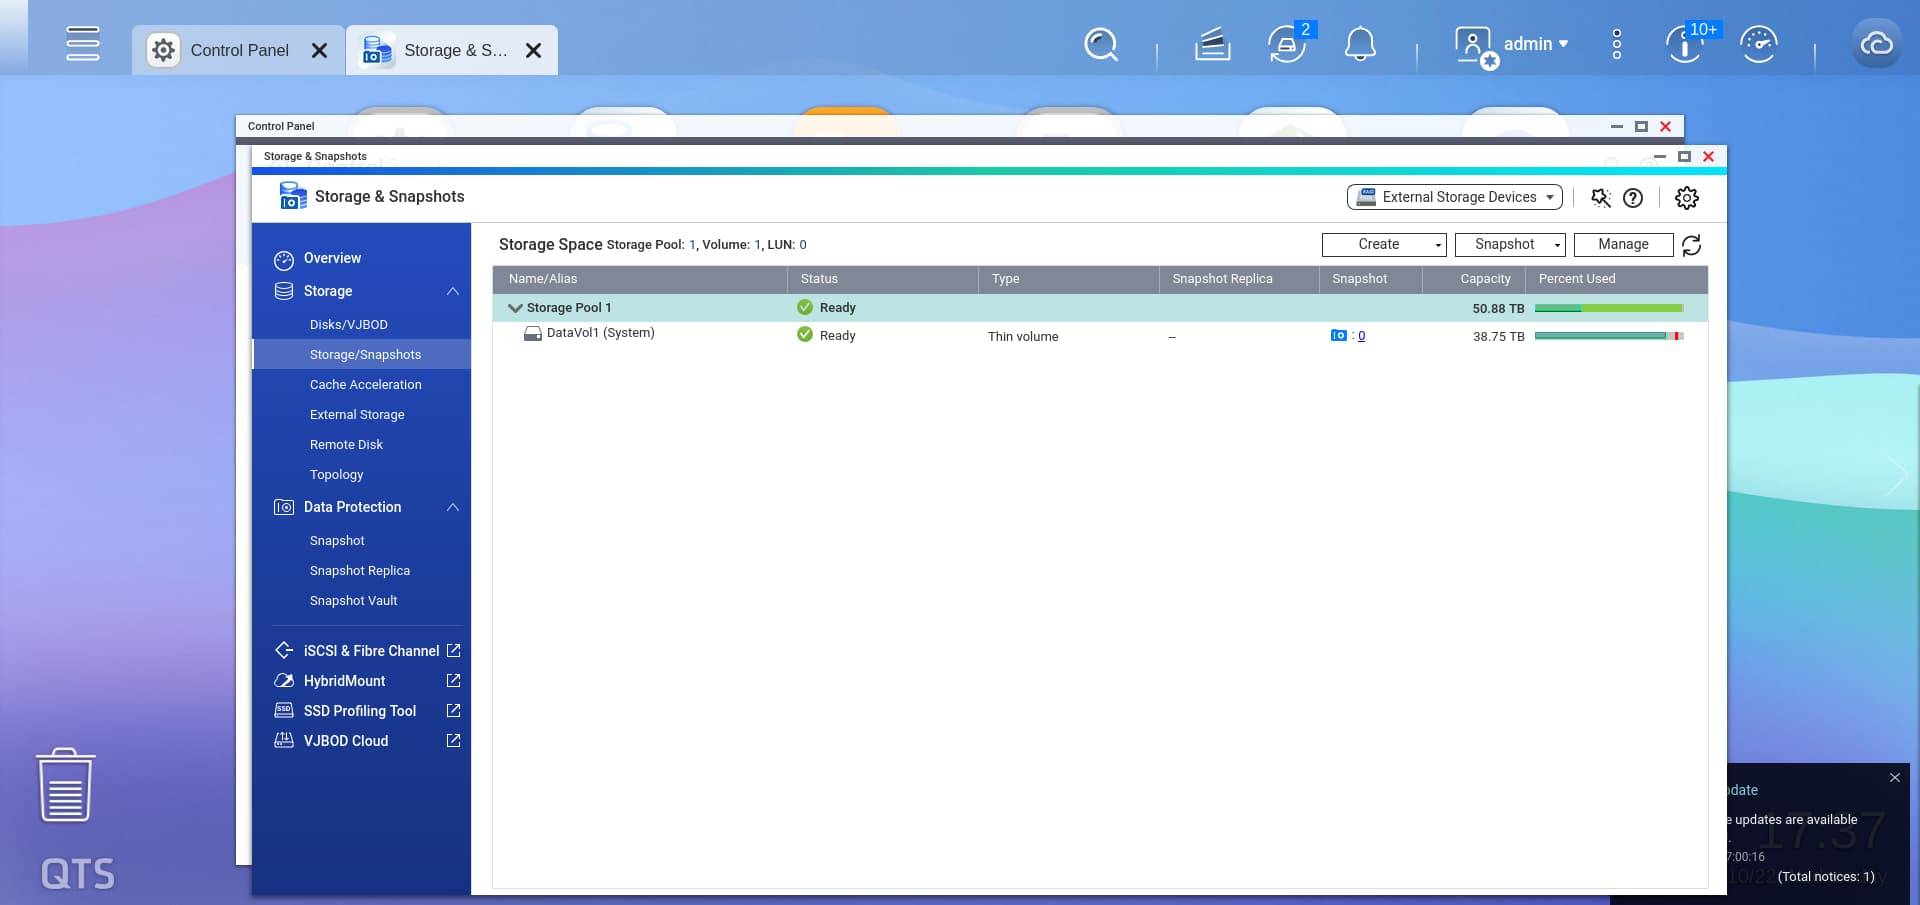Collapse the Data Protection sidebar section
This screenshot has height=905, width=1920.
click(x=452, y=507)
